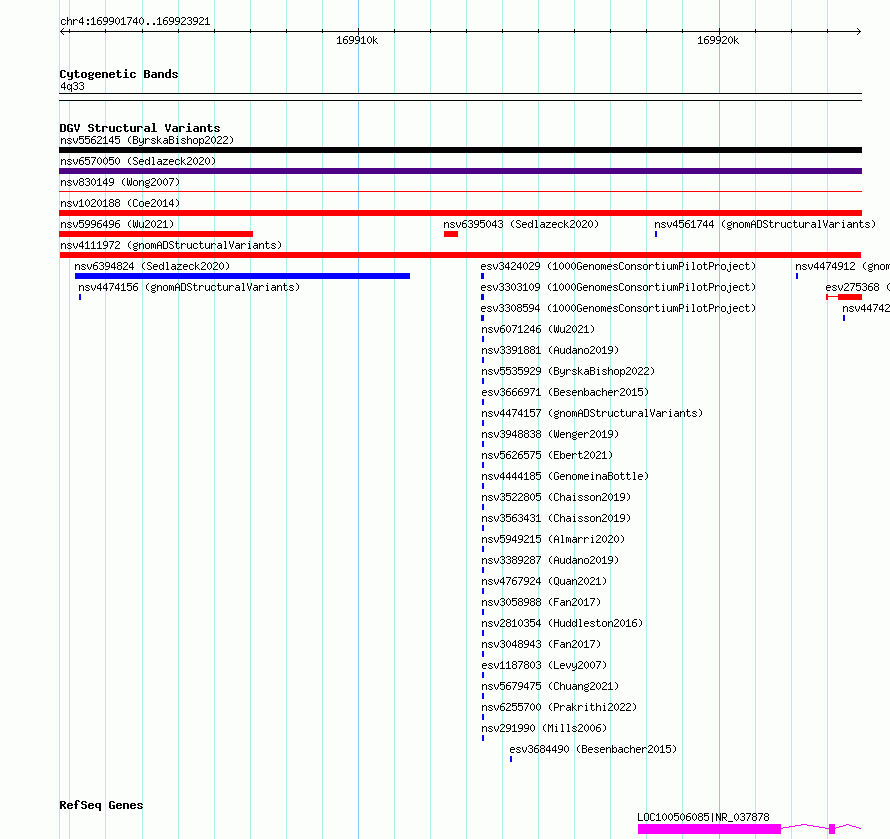Screen dimensions: 890x839
Task: Click the 169920k ruler position
Action: tap(718, 40)
